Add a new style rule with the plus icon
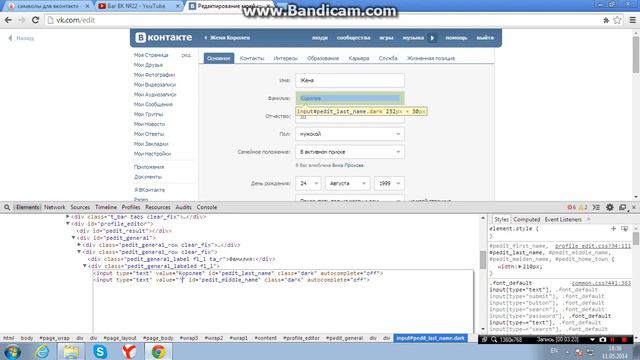Viewport: 640px width, 360px height. pyautogui.click(x=613, y=229)
